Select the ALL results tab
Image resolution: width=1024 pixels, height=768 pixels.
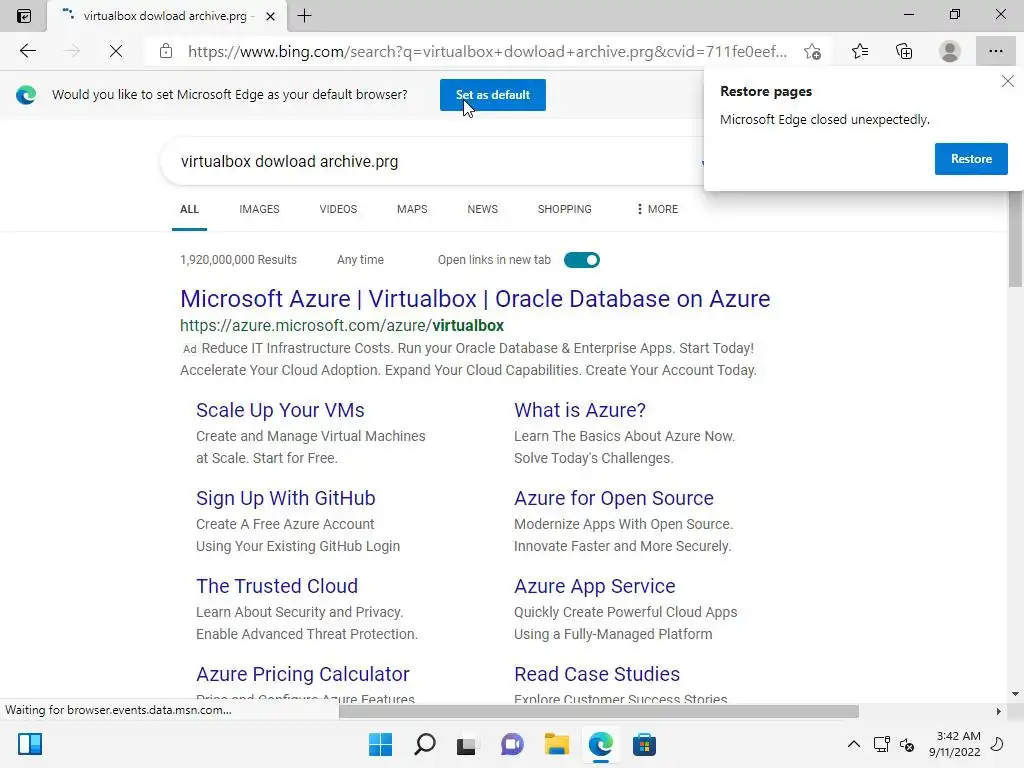[189, 209]
